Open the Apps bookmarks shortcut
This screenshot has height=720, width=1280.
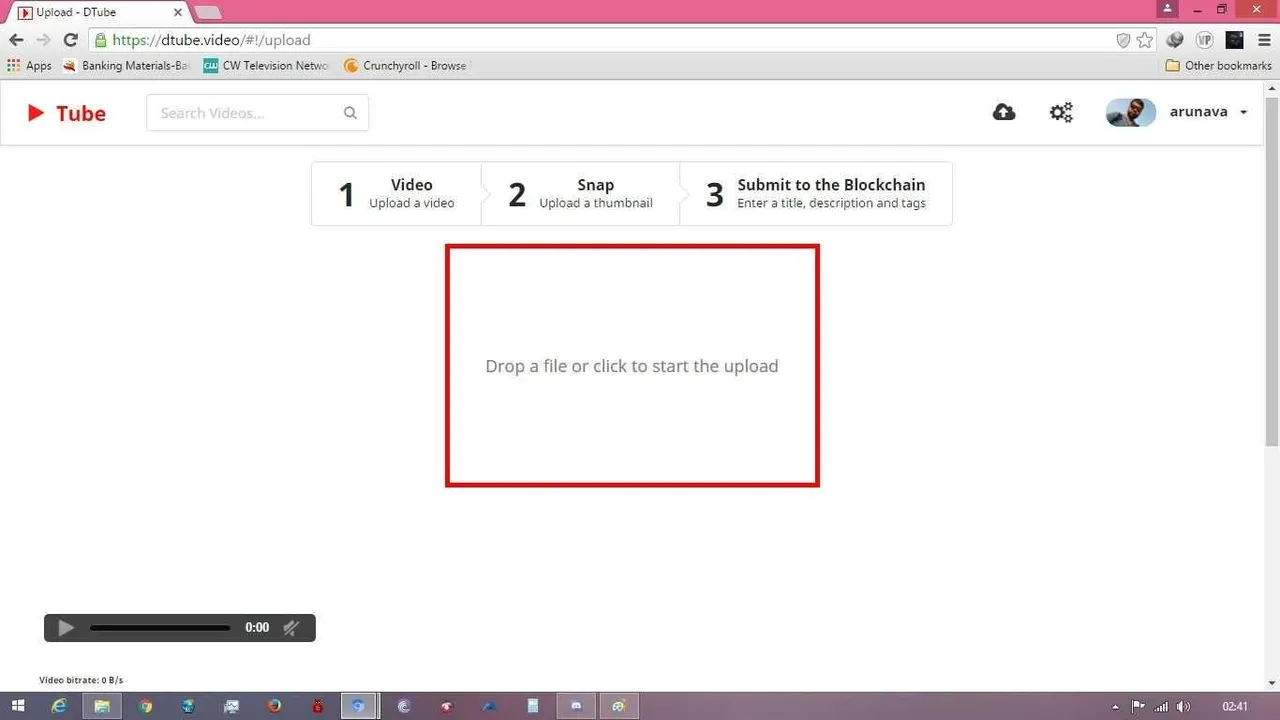[x=29, y=66]
